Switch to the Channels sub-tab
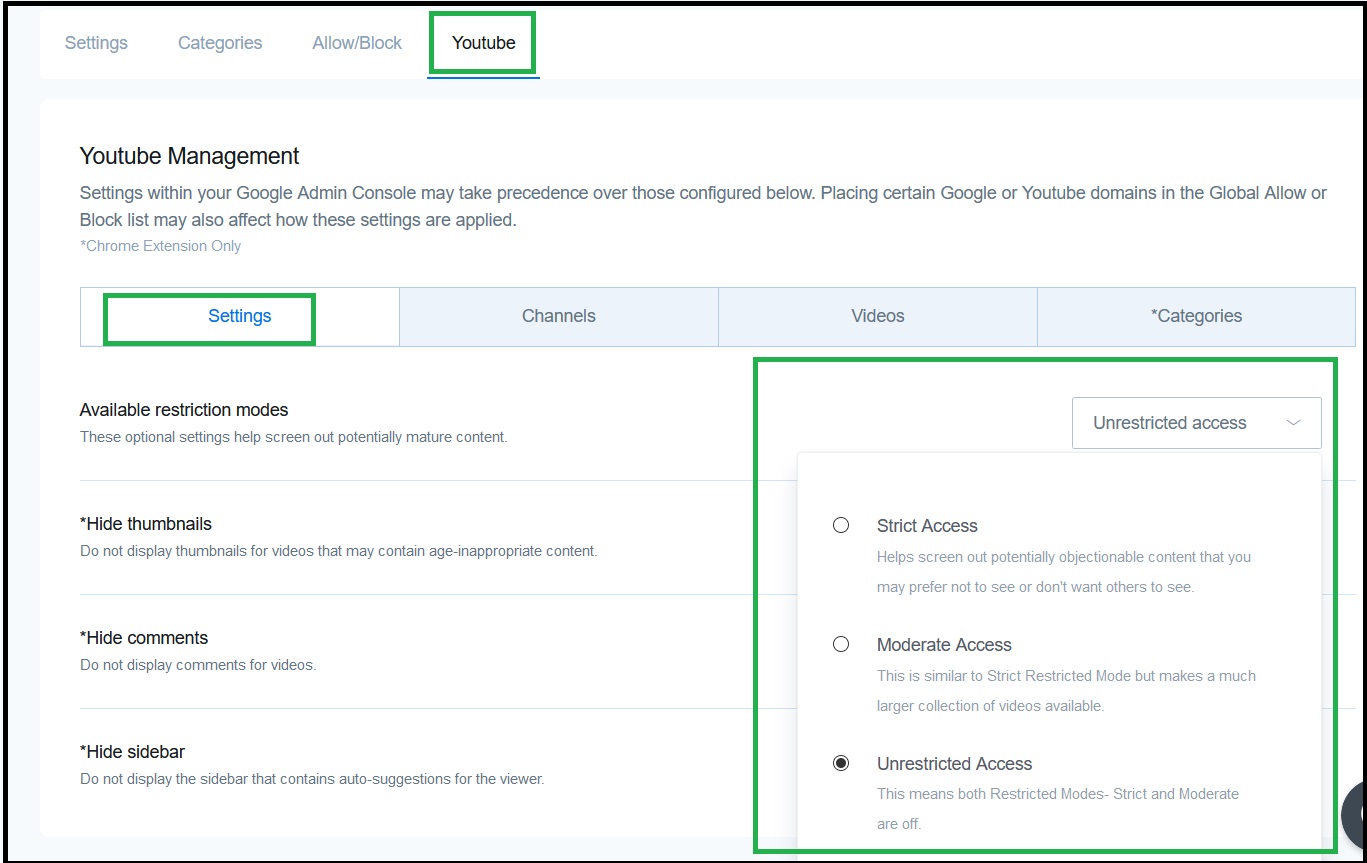The image size is (1367, 863). tap(559, 316)
